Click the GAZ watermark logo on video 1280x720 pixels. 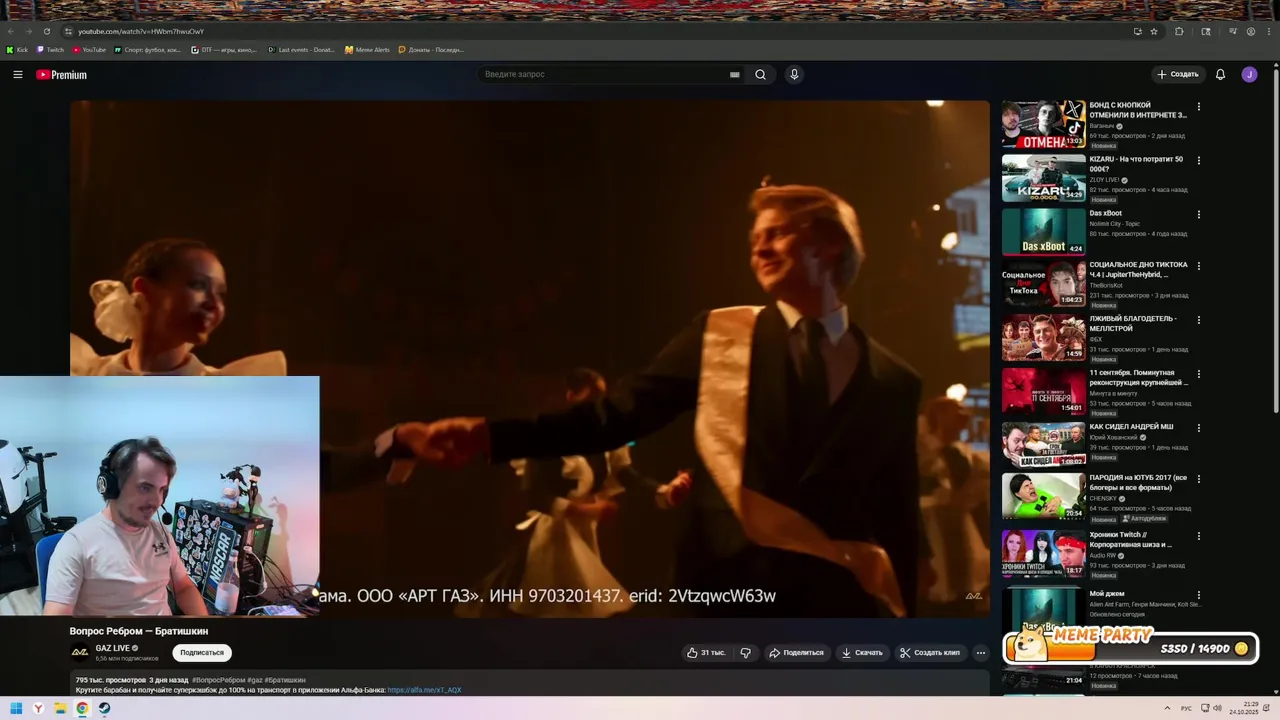click(973, 596)
